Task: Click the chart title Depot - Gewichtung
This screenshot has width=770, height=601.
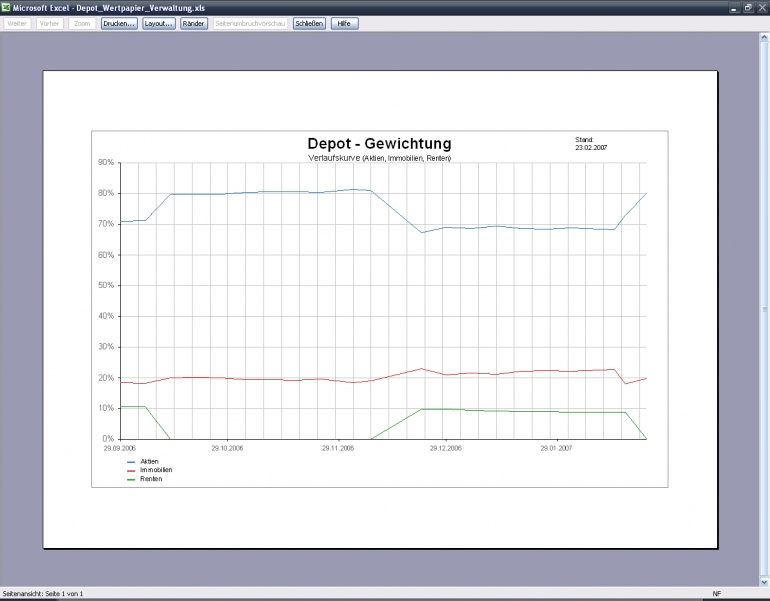Action: point(379,145)
